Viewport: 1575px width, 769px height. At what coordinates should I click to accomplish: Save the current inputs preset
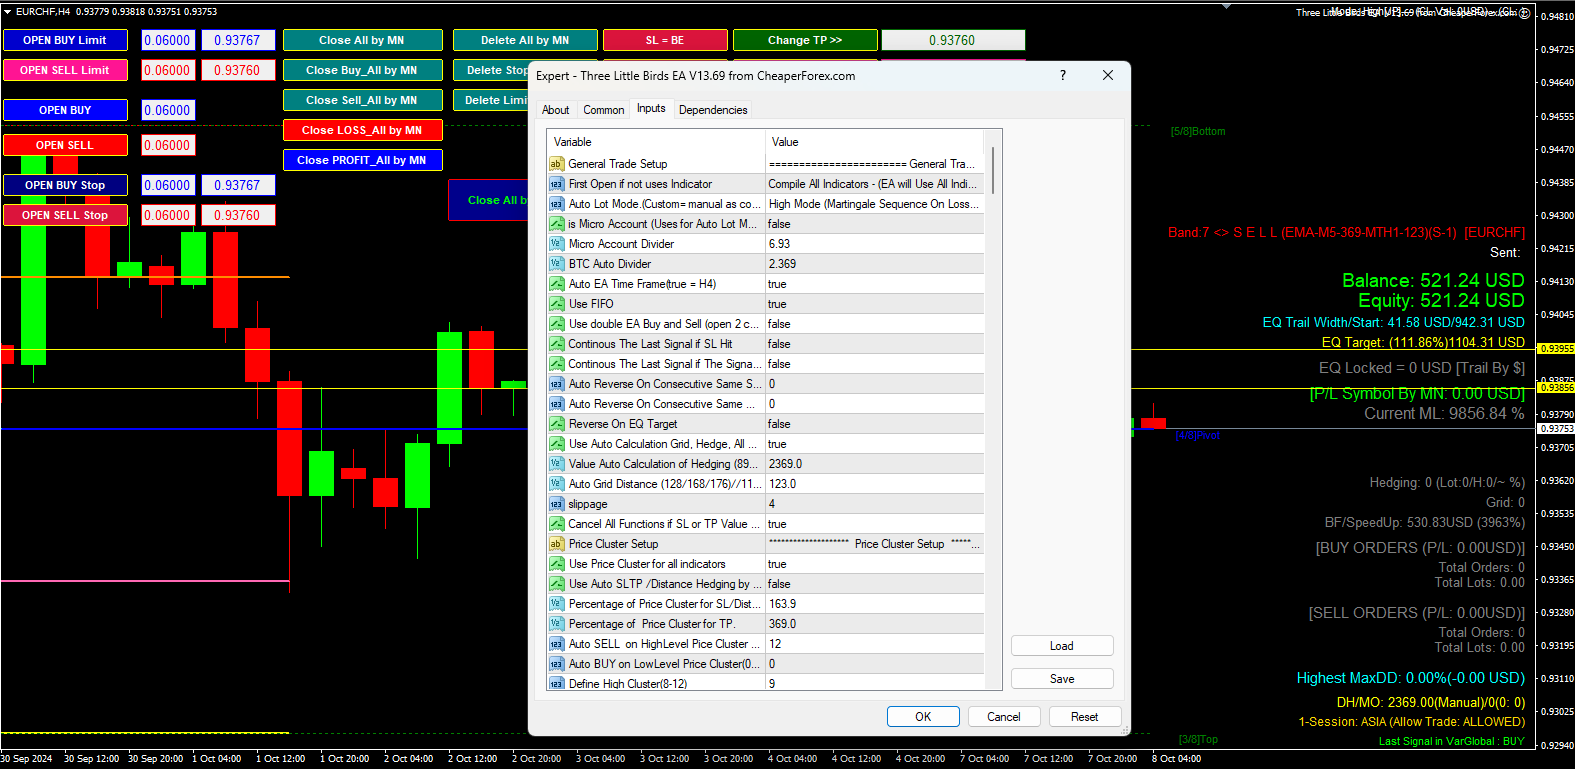coord(1062,679)
